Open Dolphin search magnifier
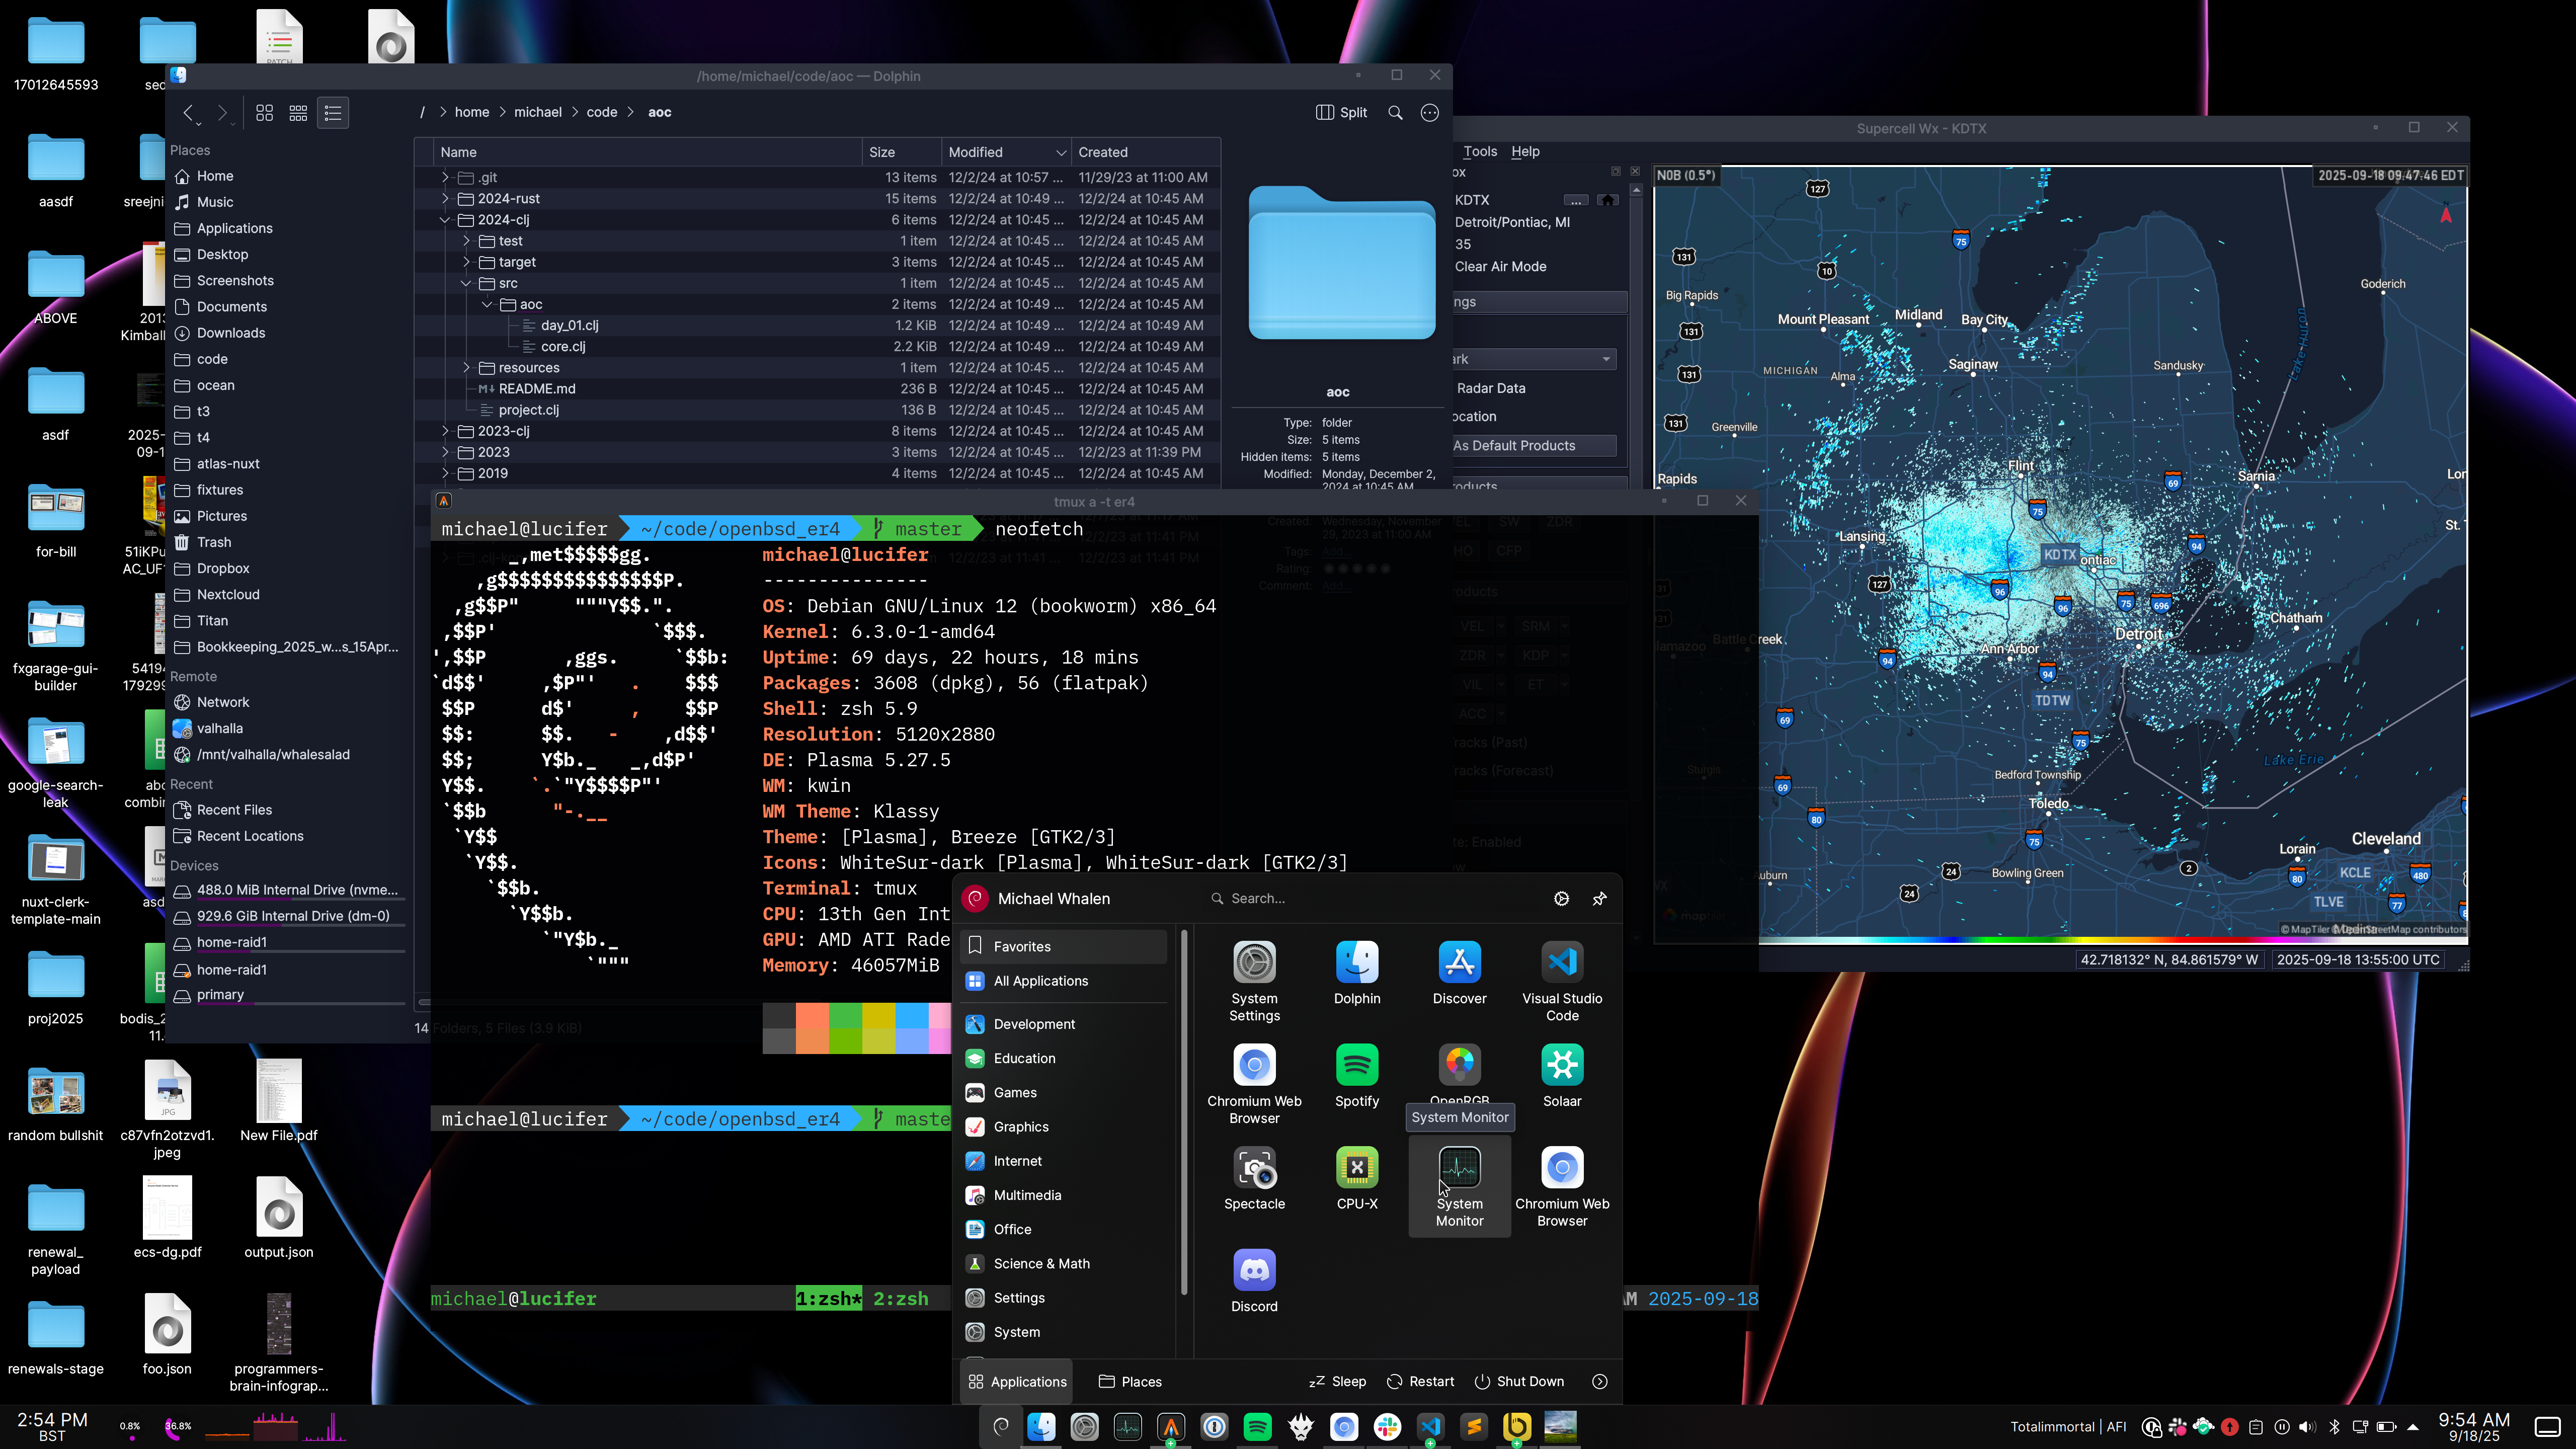Image resolution: width=2576 pixels, height=1449 pixels. point(1395,113)
